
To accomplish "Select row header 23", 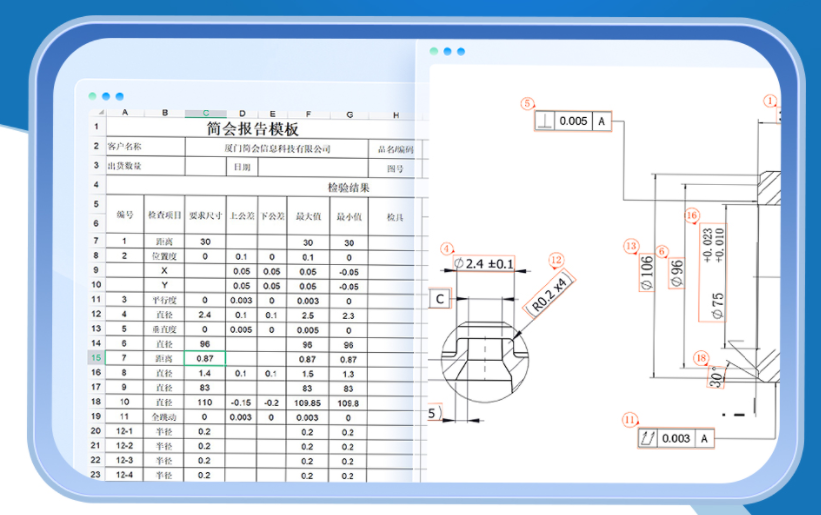I will pyautogui.click(x=95, y=474).
